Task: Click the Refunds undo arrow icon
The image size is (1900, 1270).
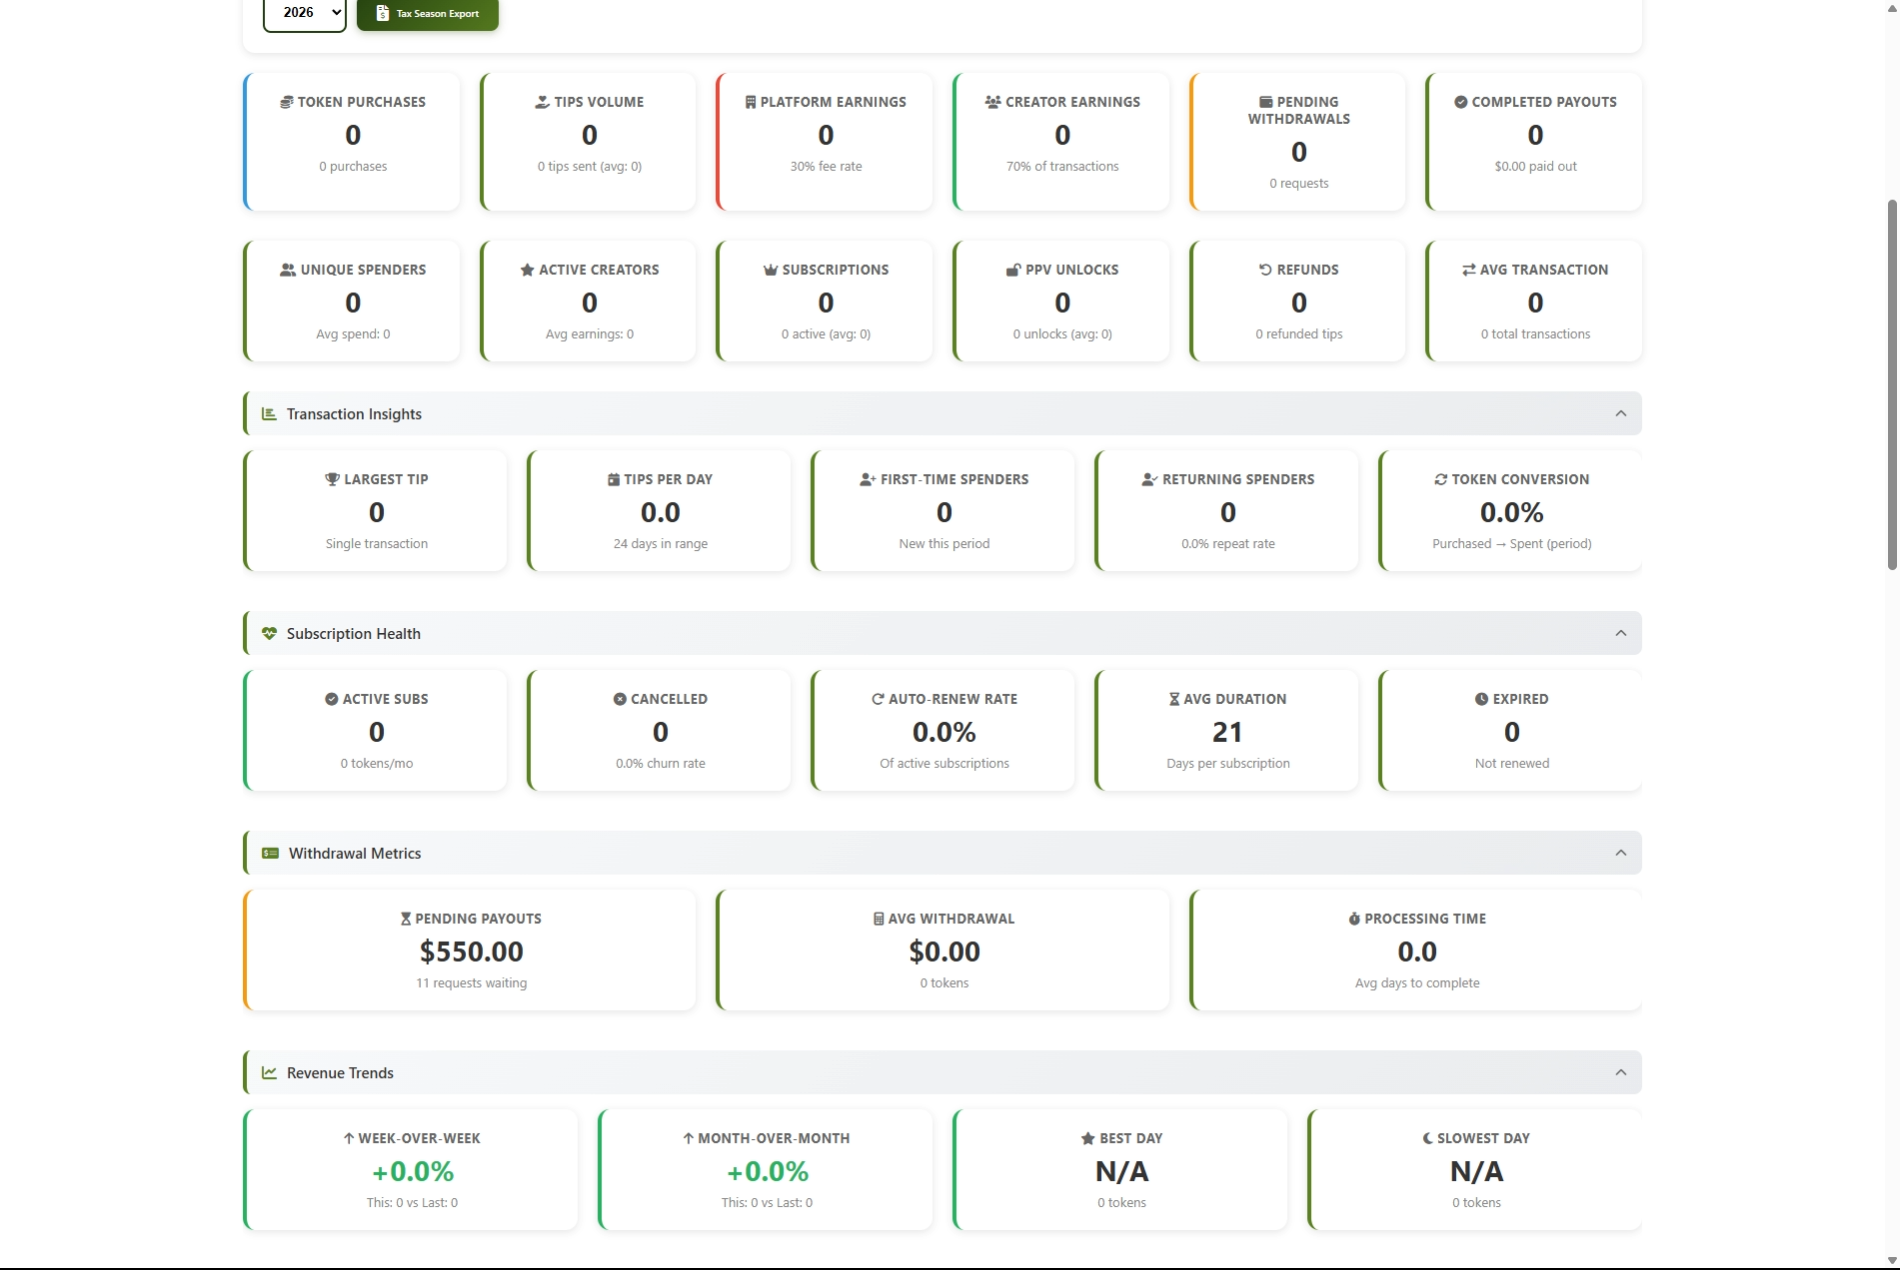Action: 1265,270
